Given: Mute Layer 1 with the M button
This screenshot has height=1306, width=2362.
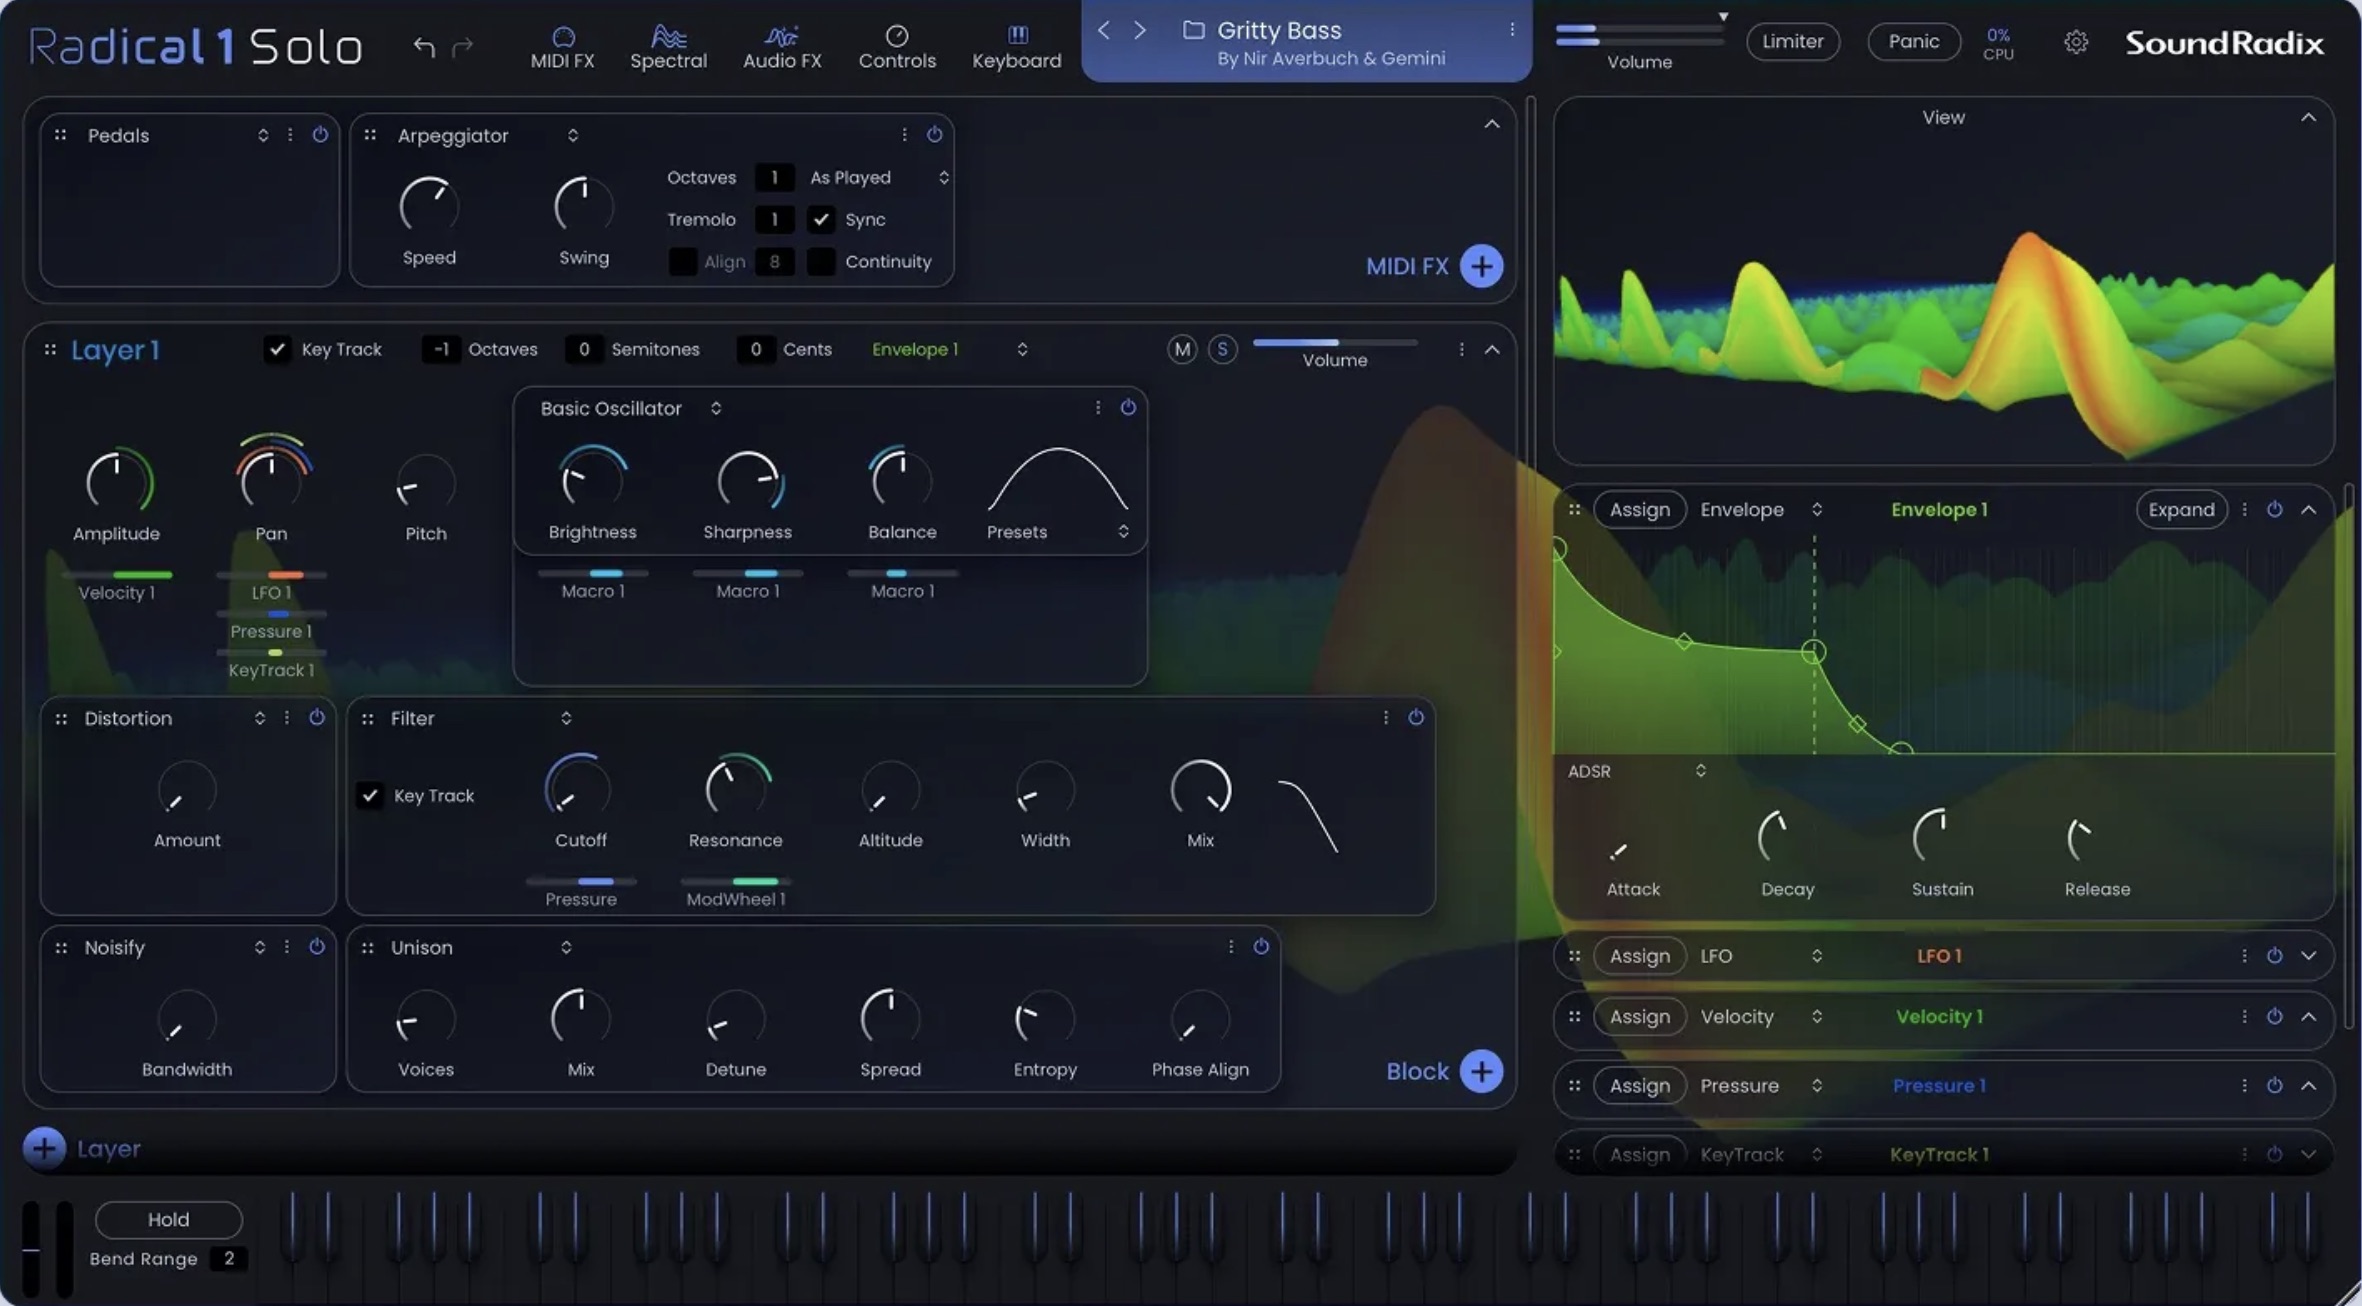Looking at the screenshot, I should pos(1182,349).
